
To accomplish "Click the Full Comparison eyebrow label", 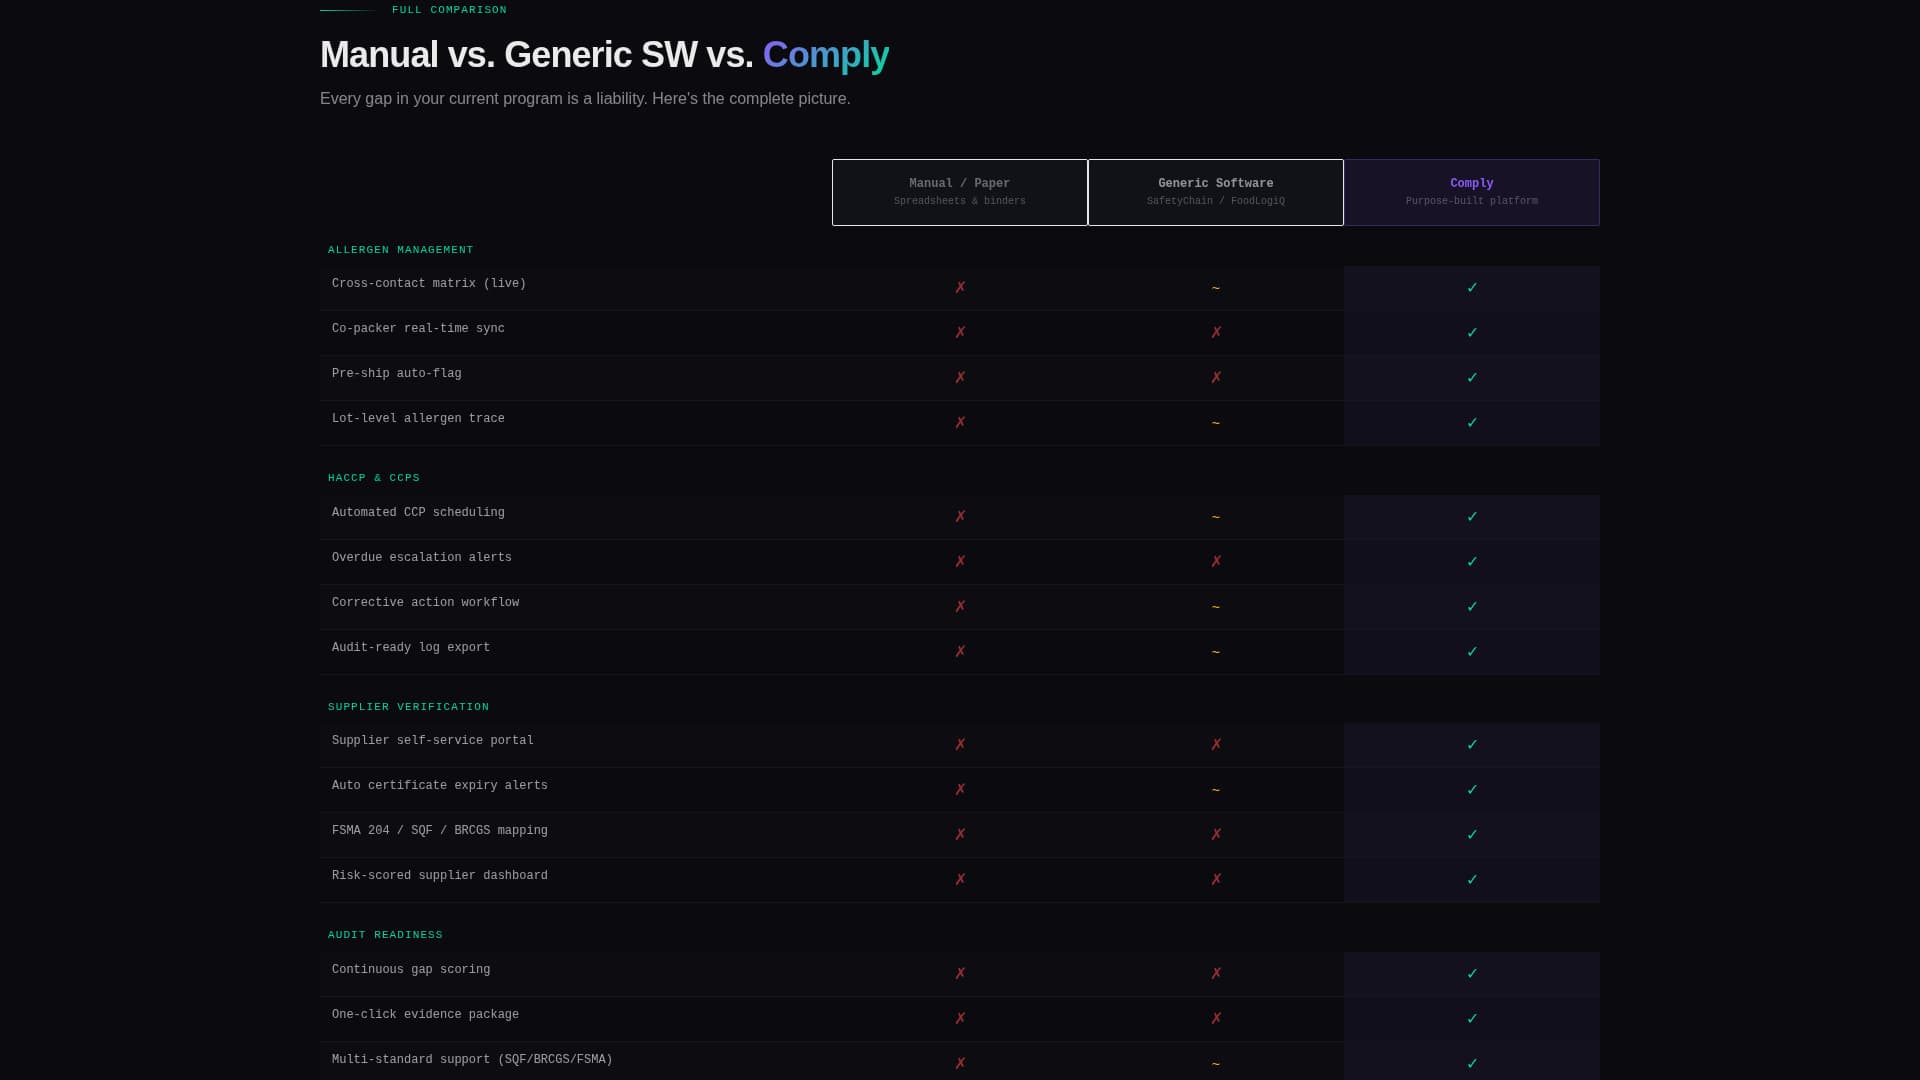I will click(x=449, y=10).
